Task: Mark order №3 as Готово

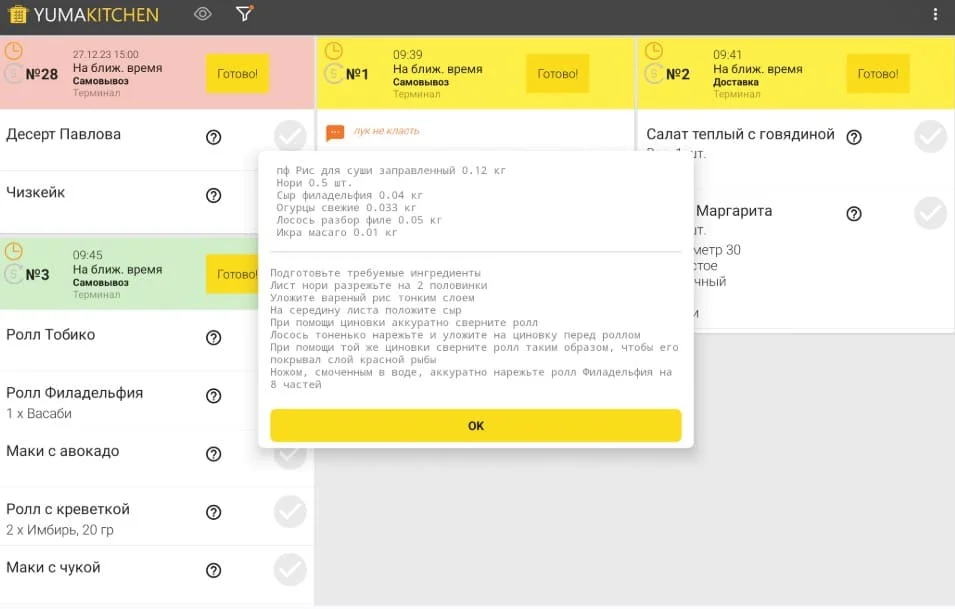Action: coord(232,274)
